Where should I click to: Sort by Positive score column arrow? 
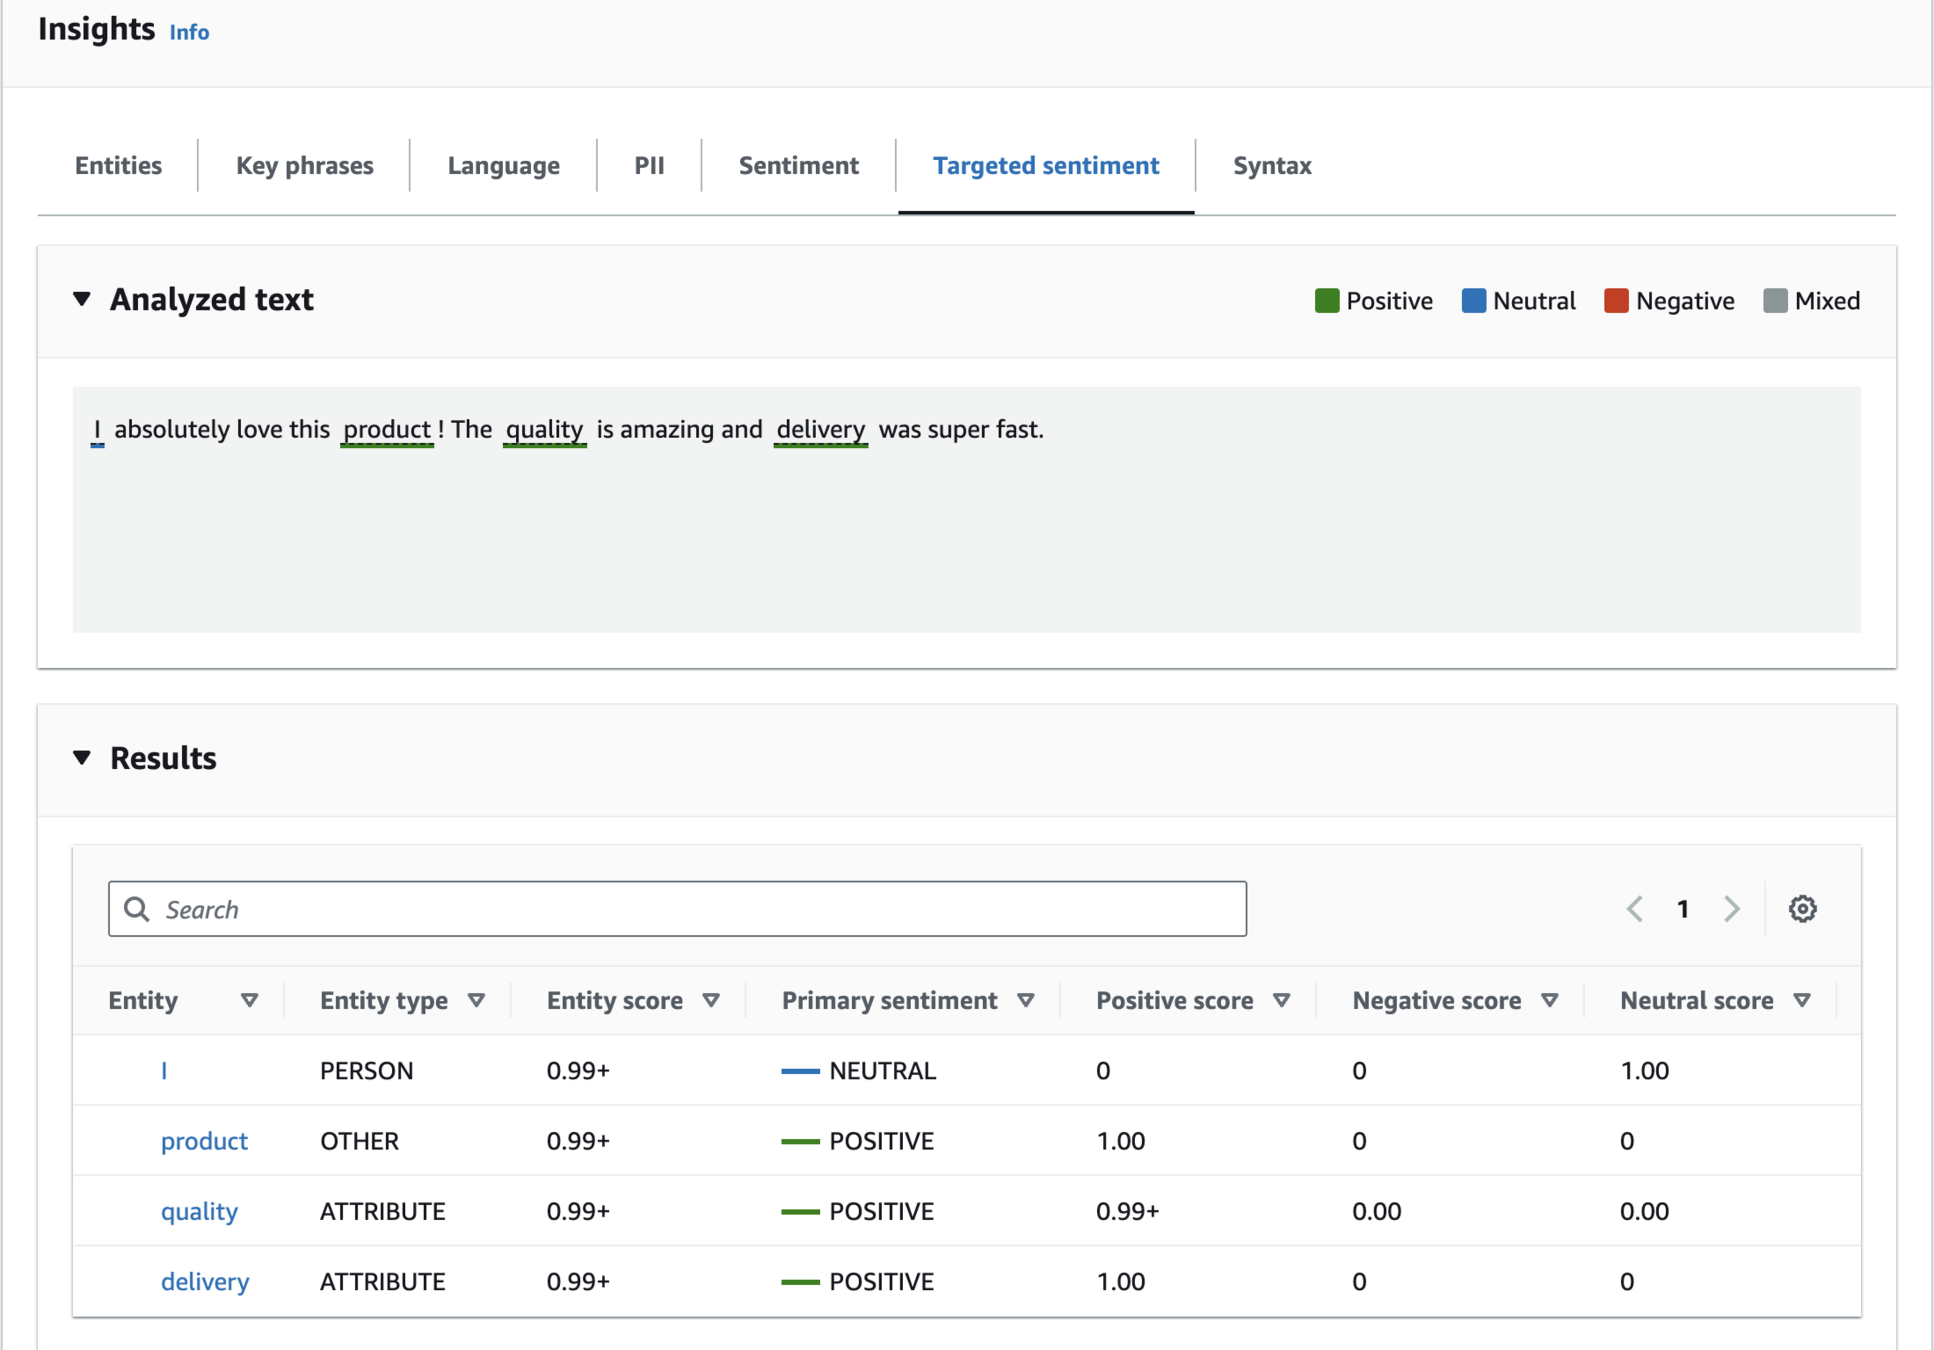[x=1281, y=1000]
